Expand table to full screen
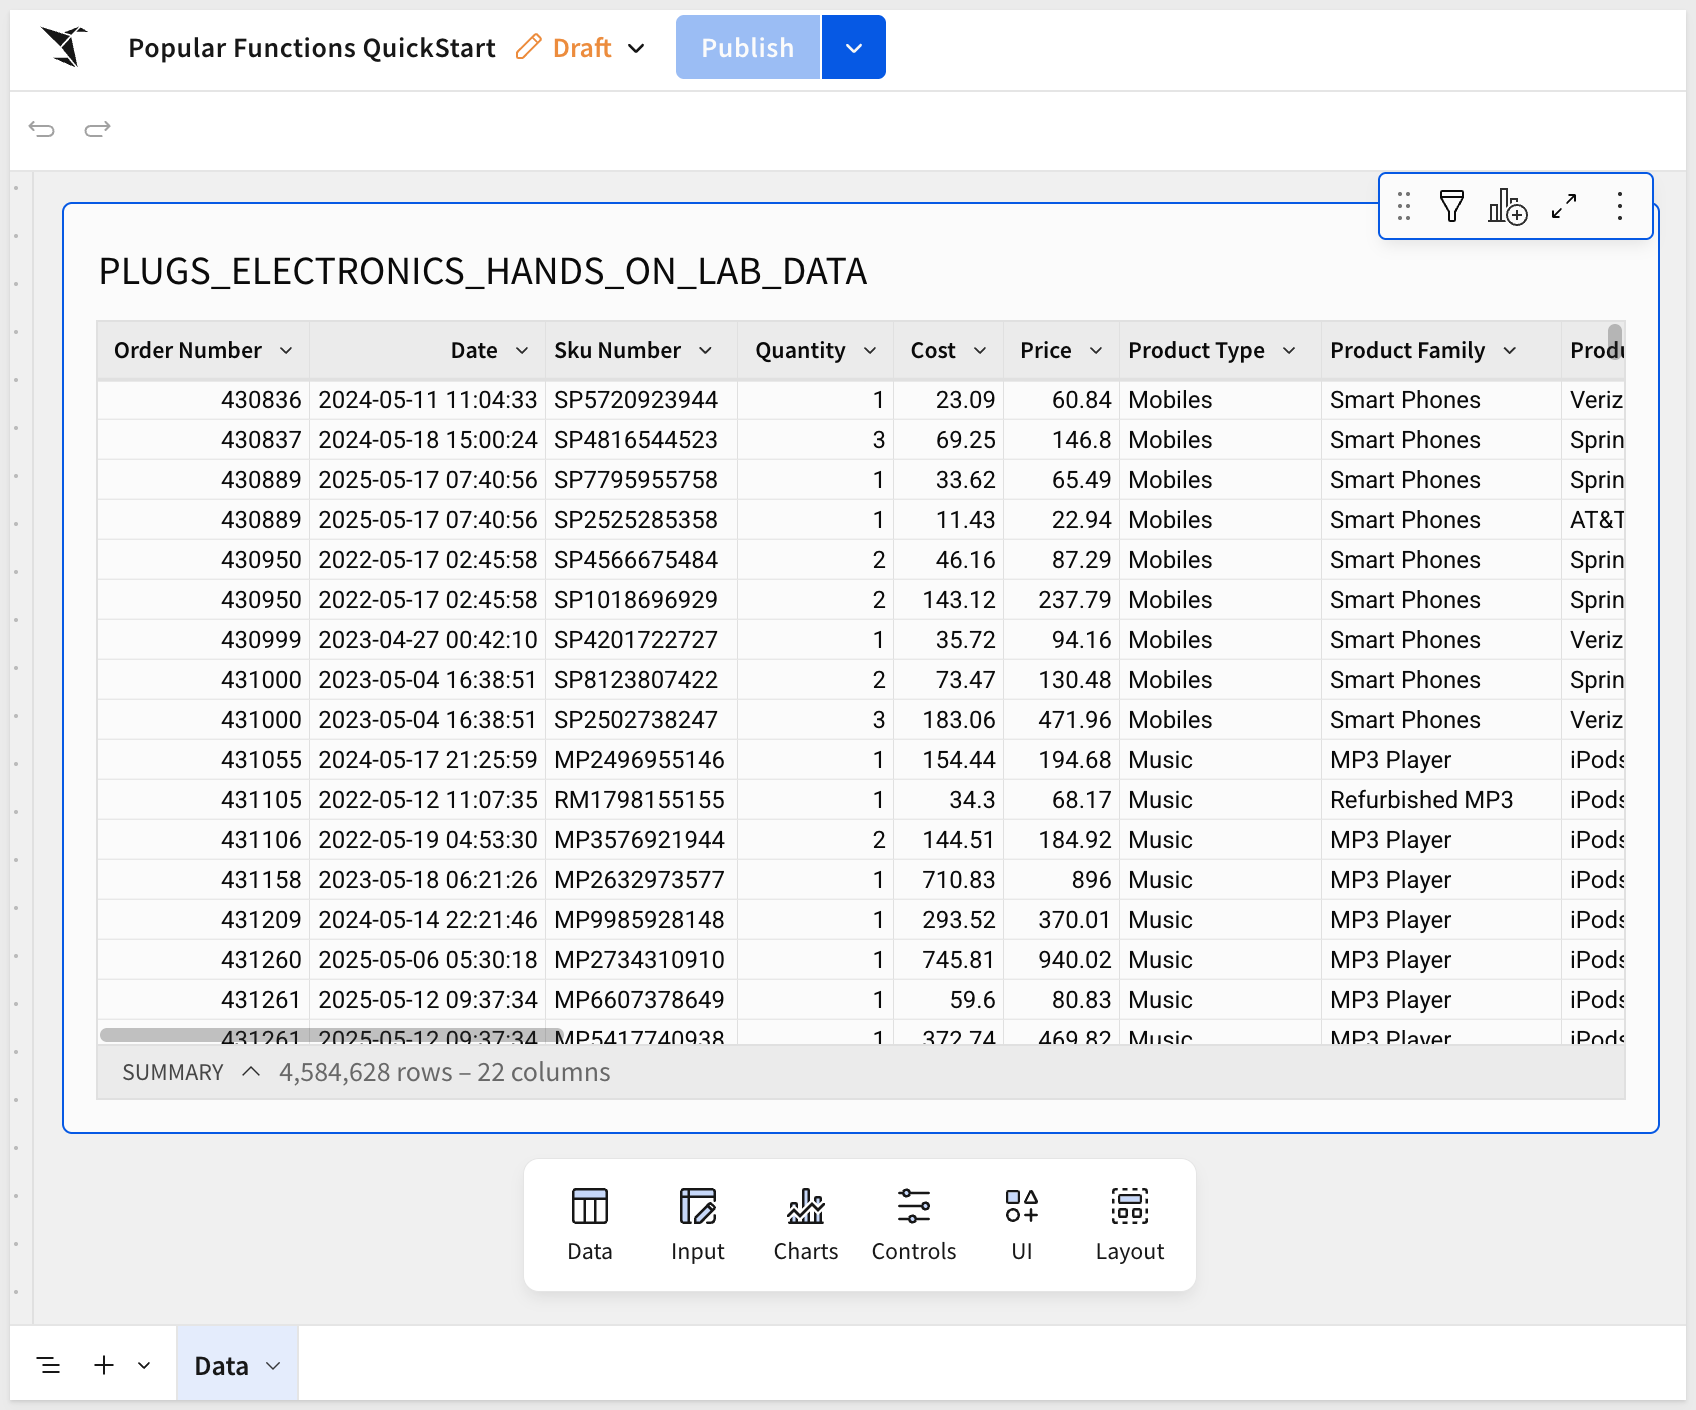Screen dimensions: 1696x1410 (1564, 206)
